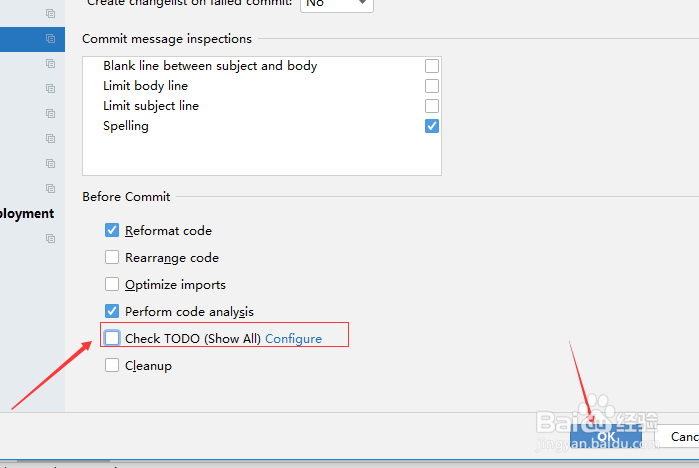This screenshot has height=468, width=699.
Task: Enable the Limit subject line inspection
Action: pos(432,106)
